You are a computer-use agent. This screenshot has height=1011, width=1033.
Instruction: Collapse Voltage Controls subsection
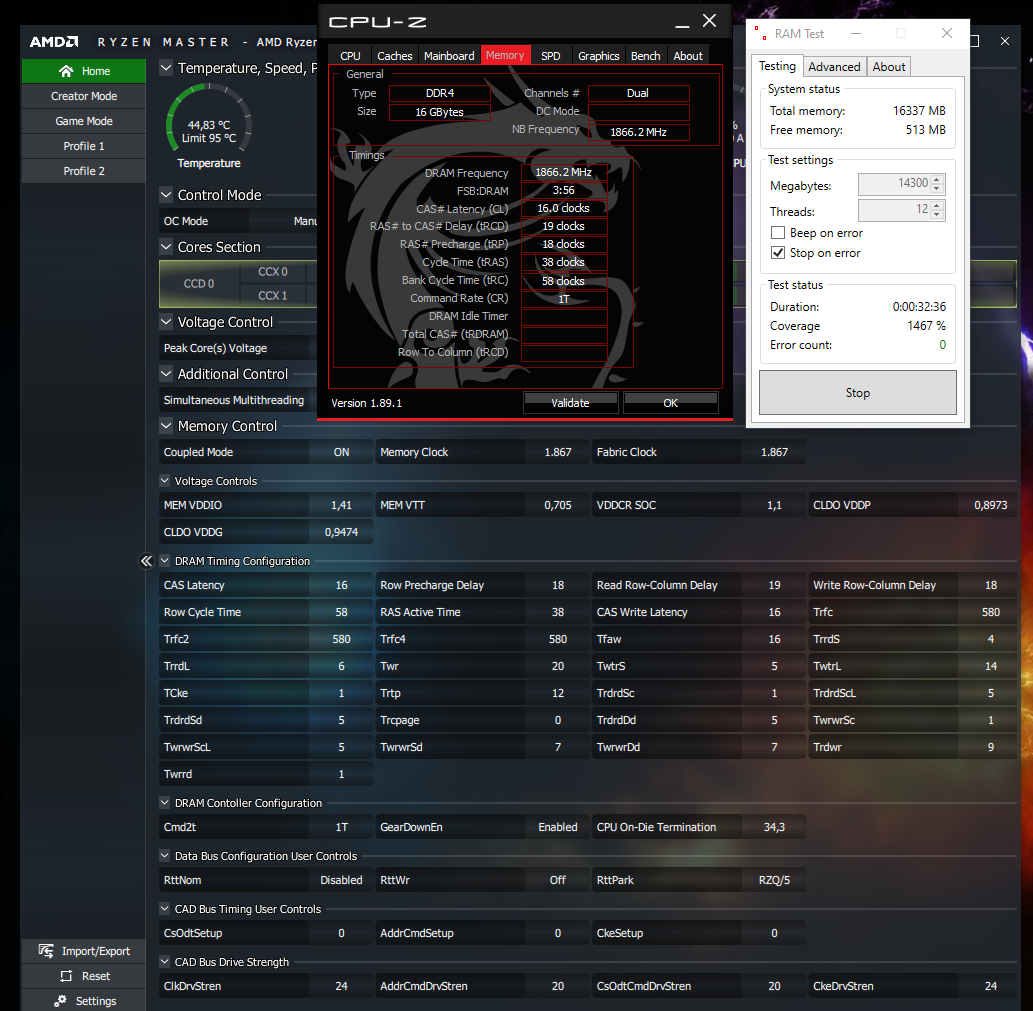tap(165, 481)
